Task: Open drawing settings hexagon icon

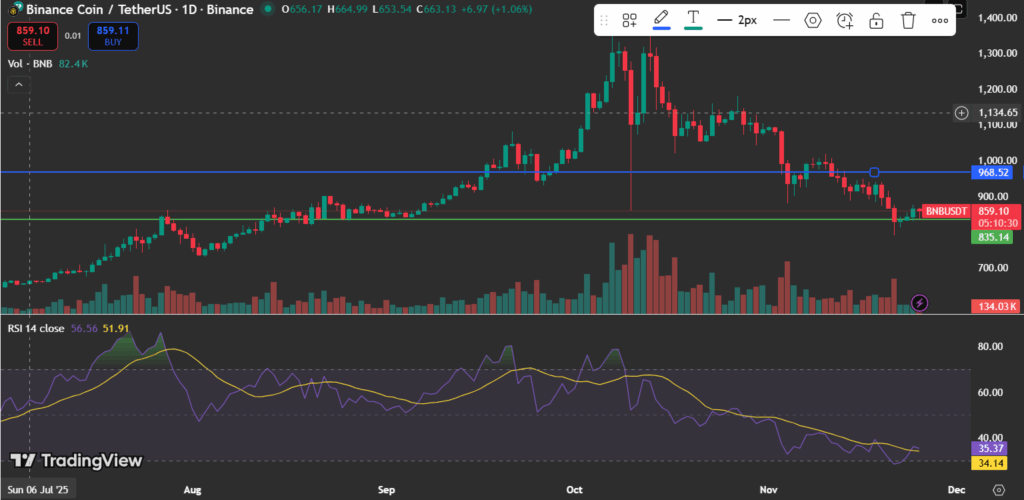Action: pos(812,20)
